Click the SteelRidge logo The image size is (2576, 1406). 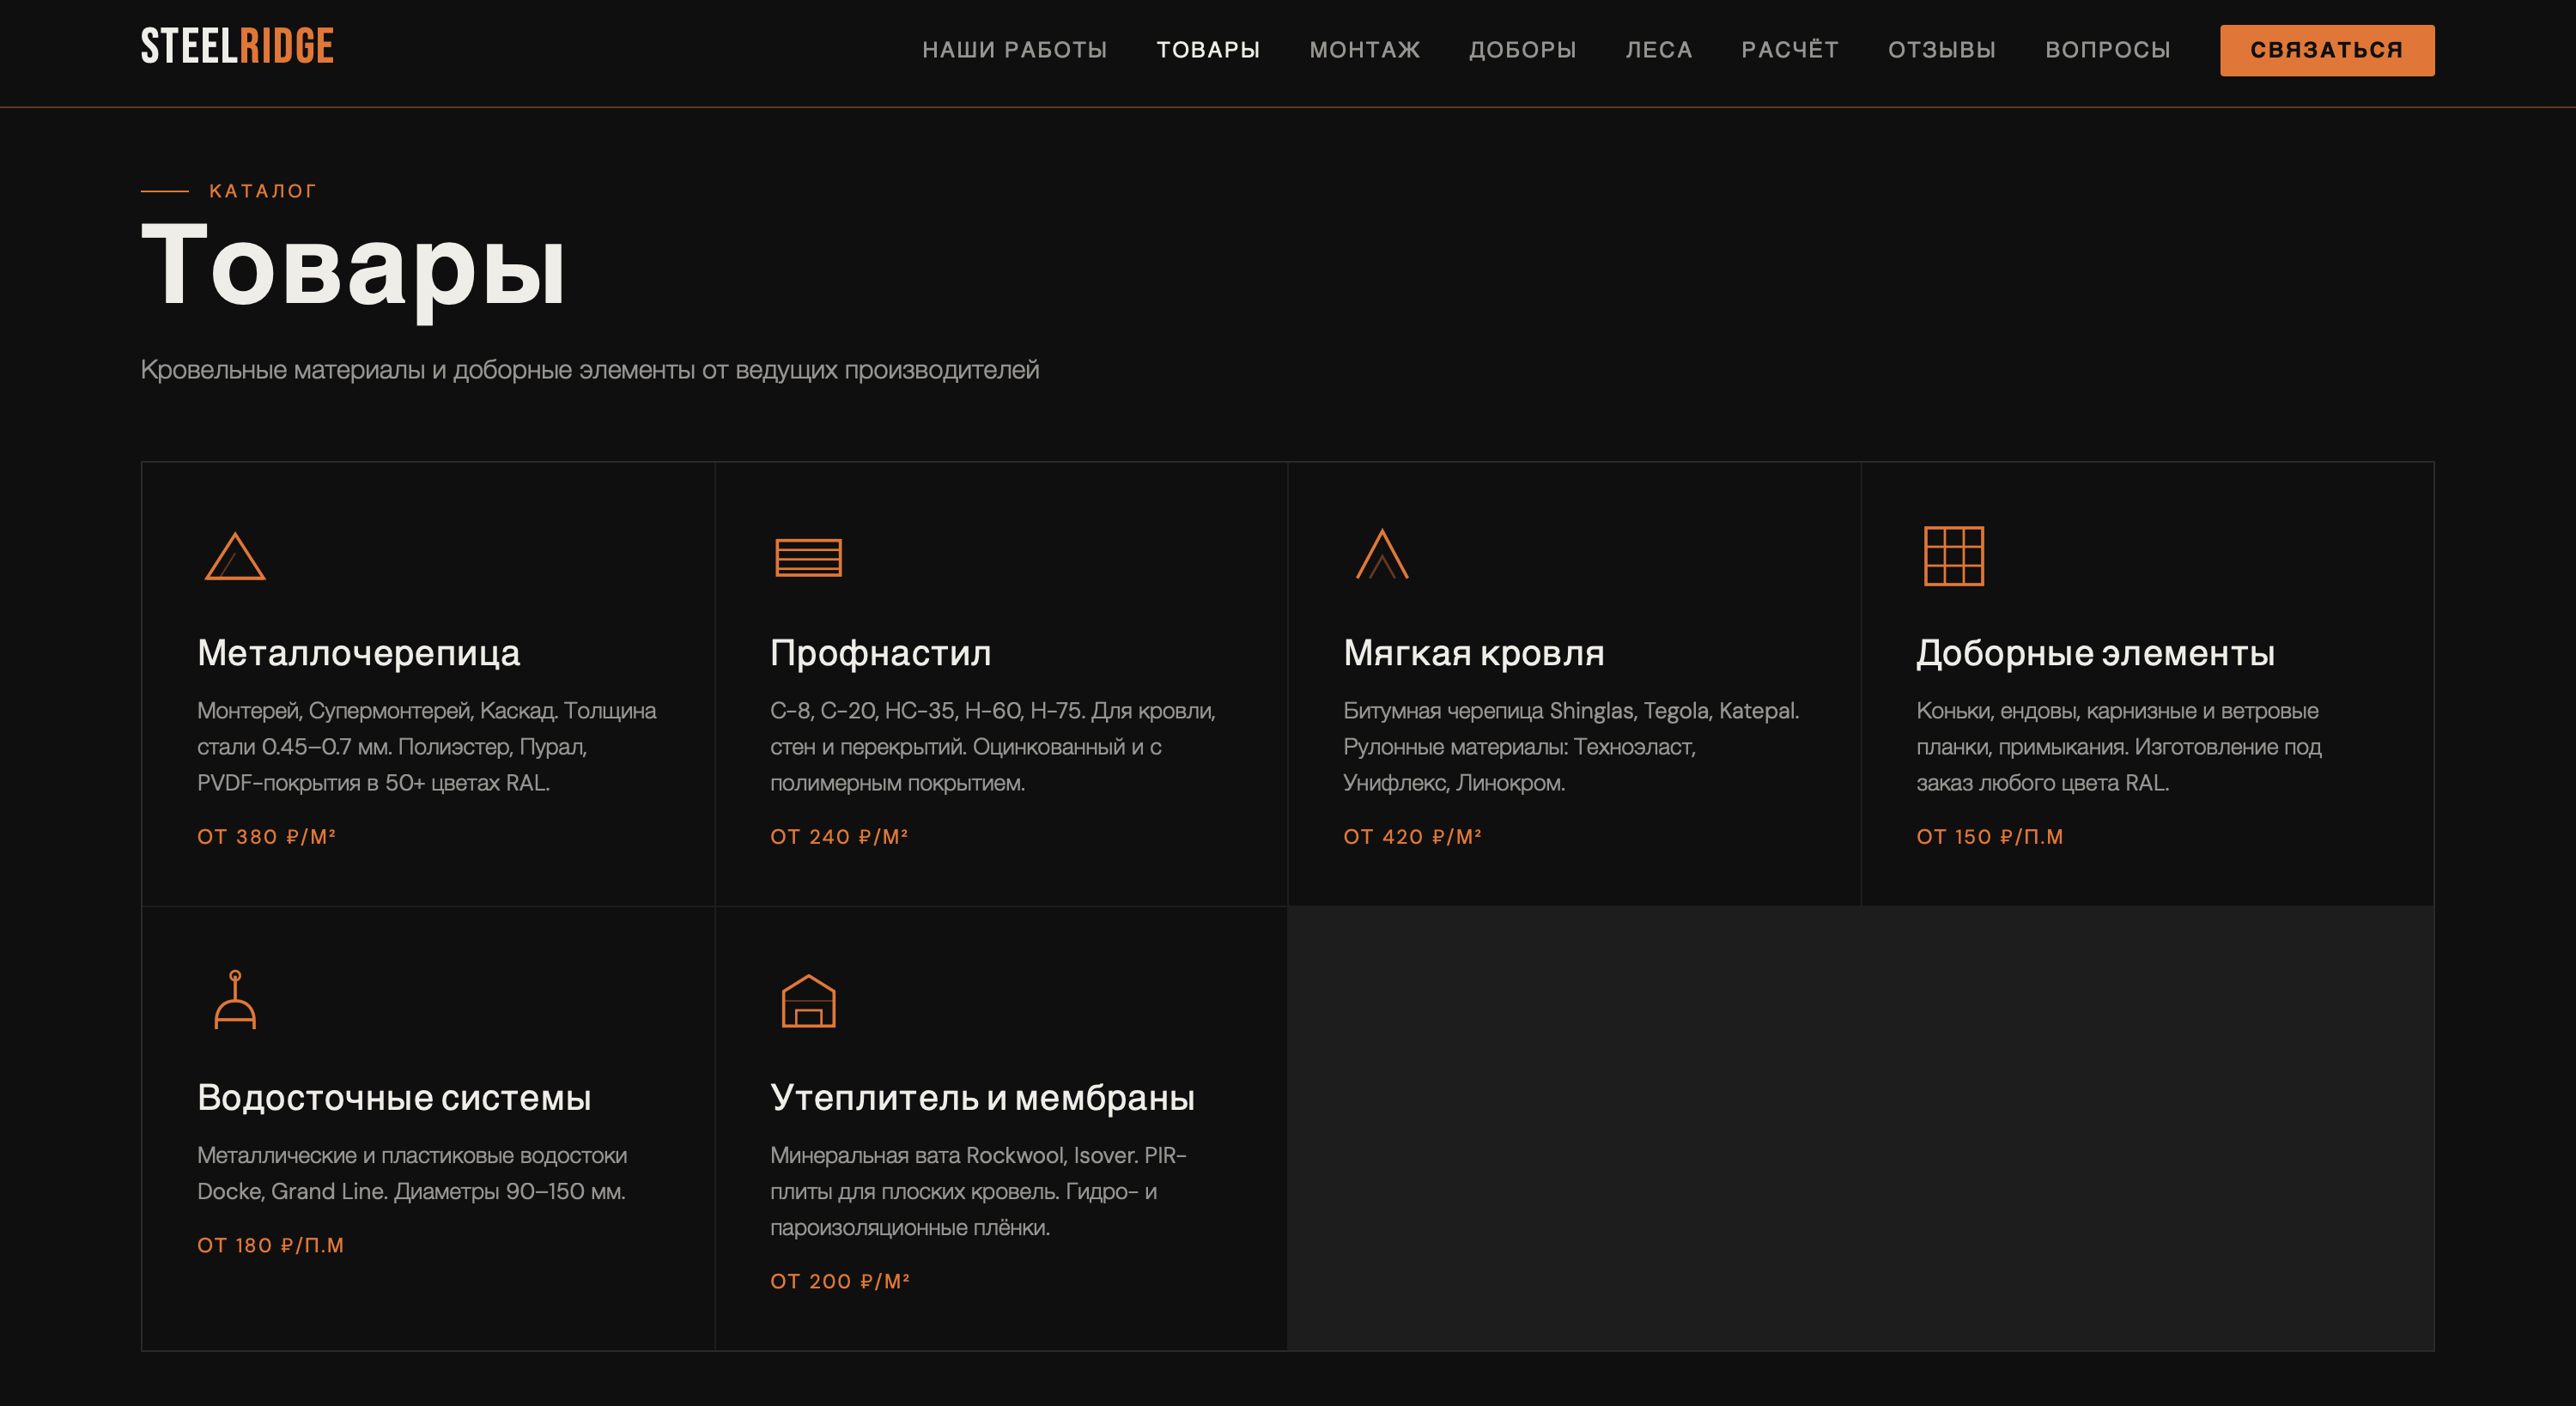(237, 46)
